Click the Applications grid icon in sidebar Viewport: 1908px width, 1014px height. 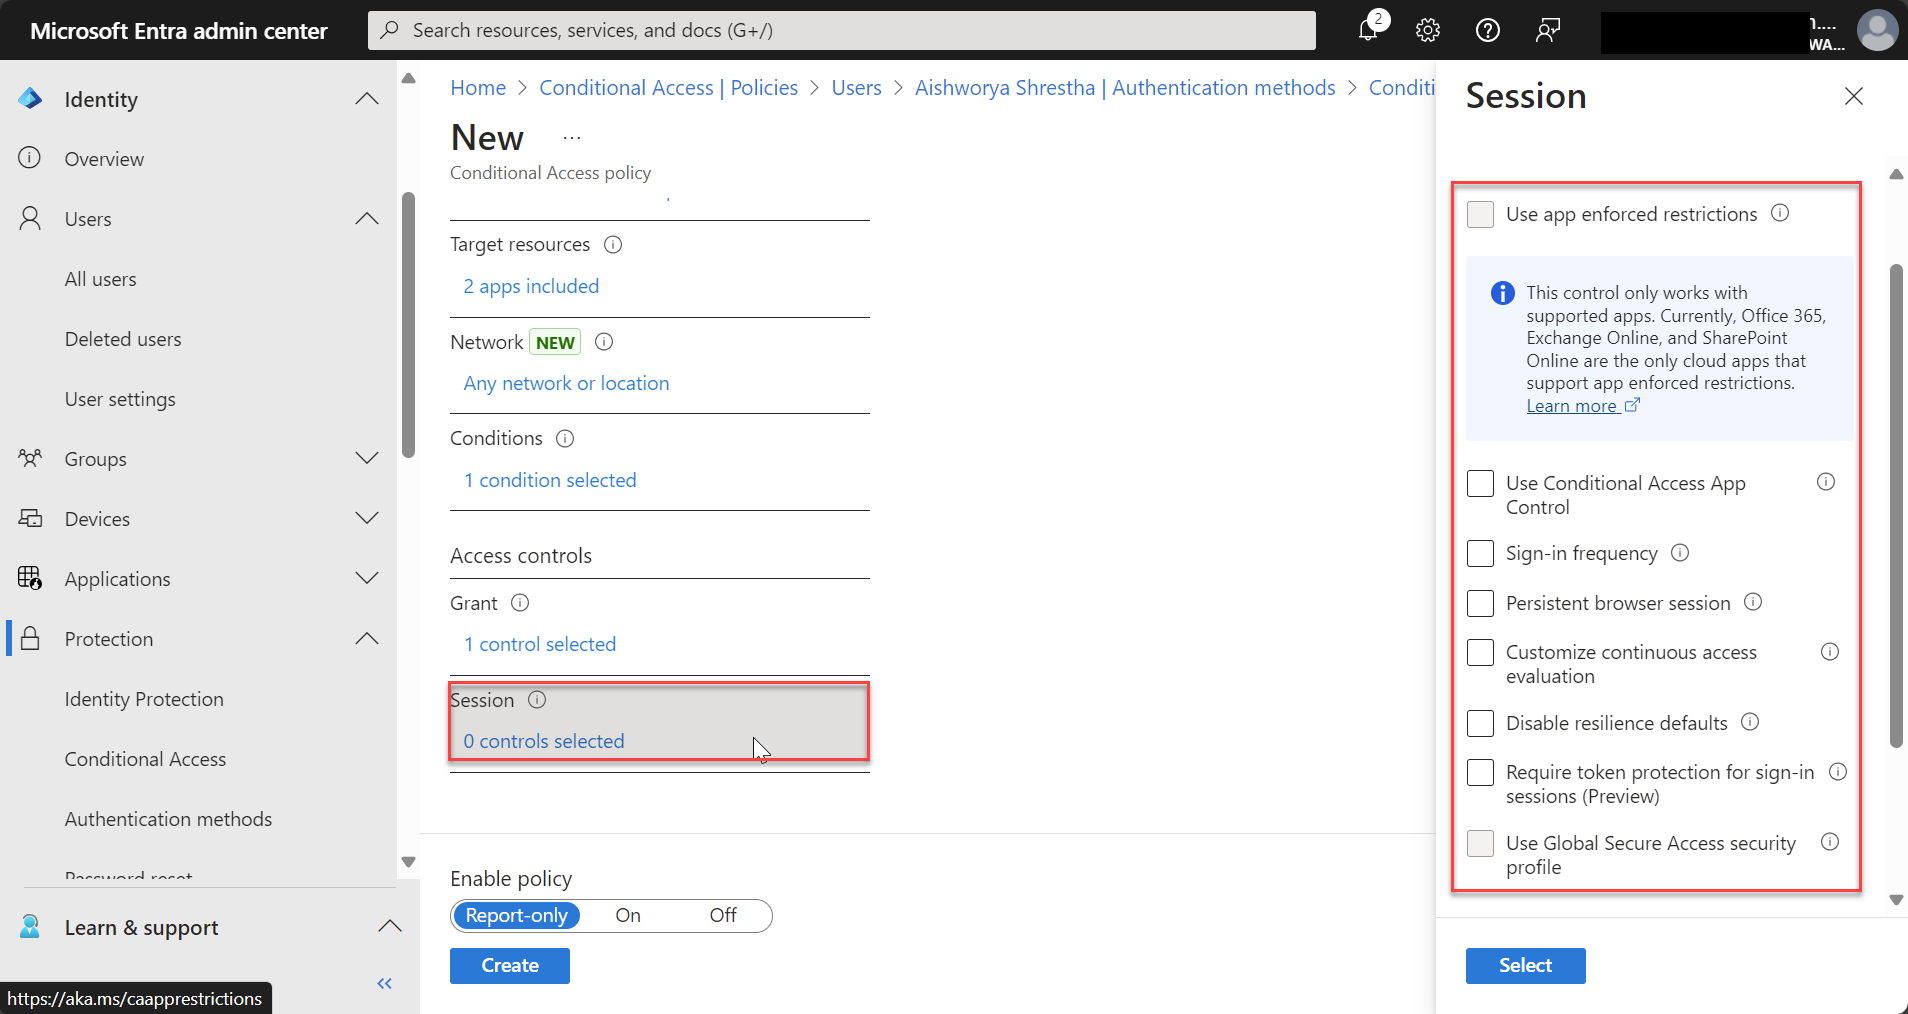click(x=30, y=578)
